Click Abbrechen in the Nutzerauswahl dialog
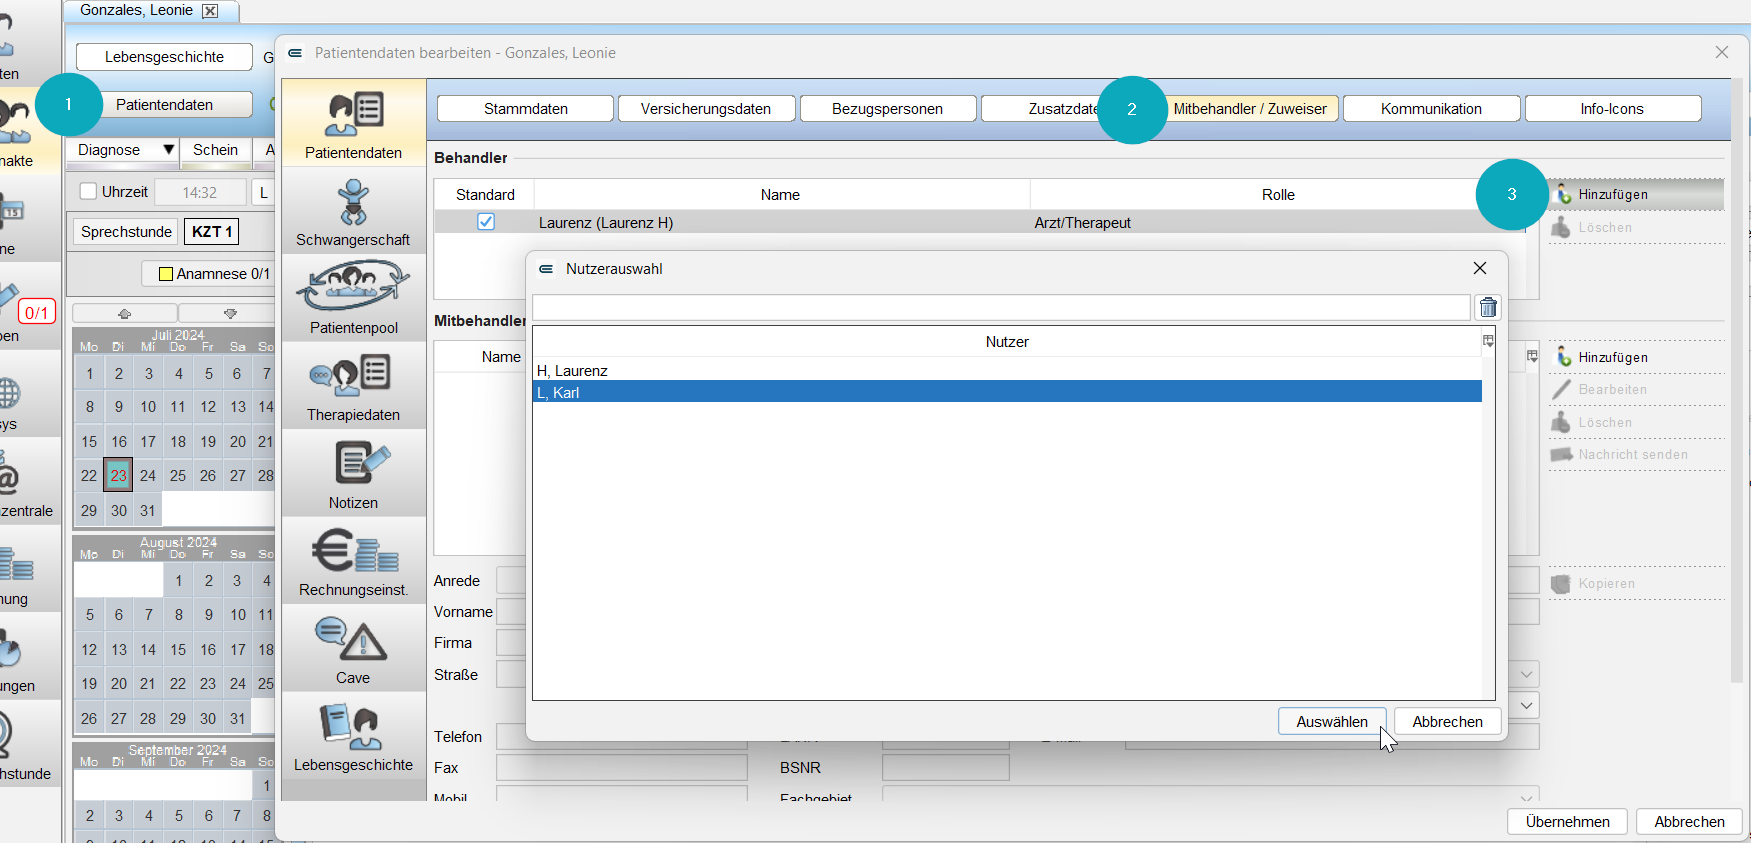1751x843 pixels. pos(1447,722)
